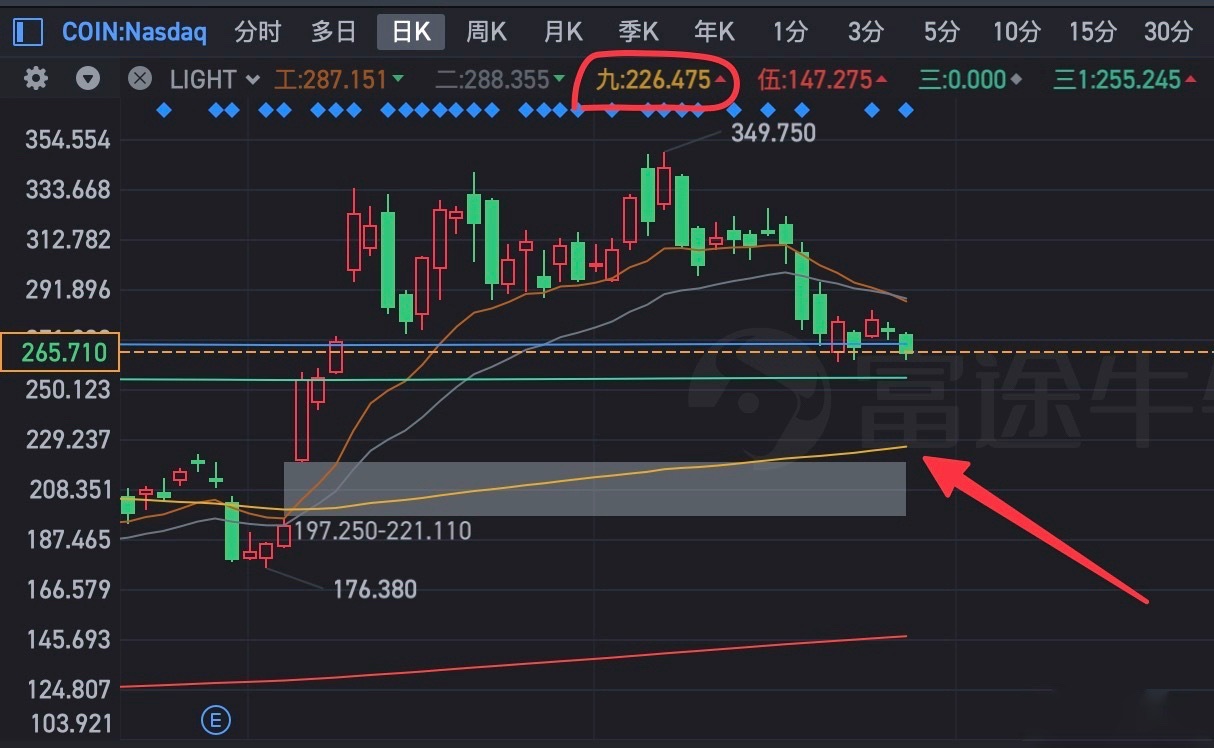
Task: Switch to 1分 one-minute chart
Action: tap(790, 32)
